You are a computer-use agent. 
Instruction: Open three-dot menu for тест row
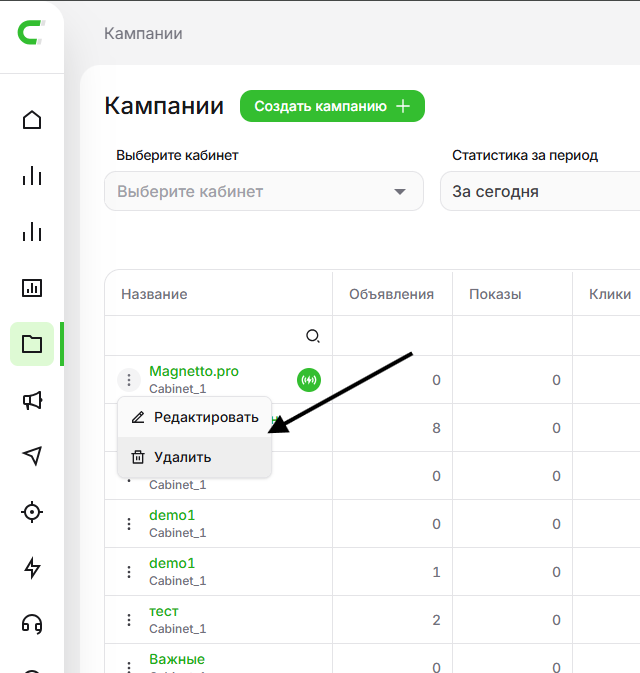coord(129,620)
